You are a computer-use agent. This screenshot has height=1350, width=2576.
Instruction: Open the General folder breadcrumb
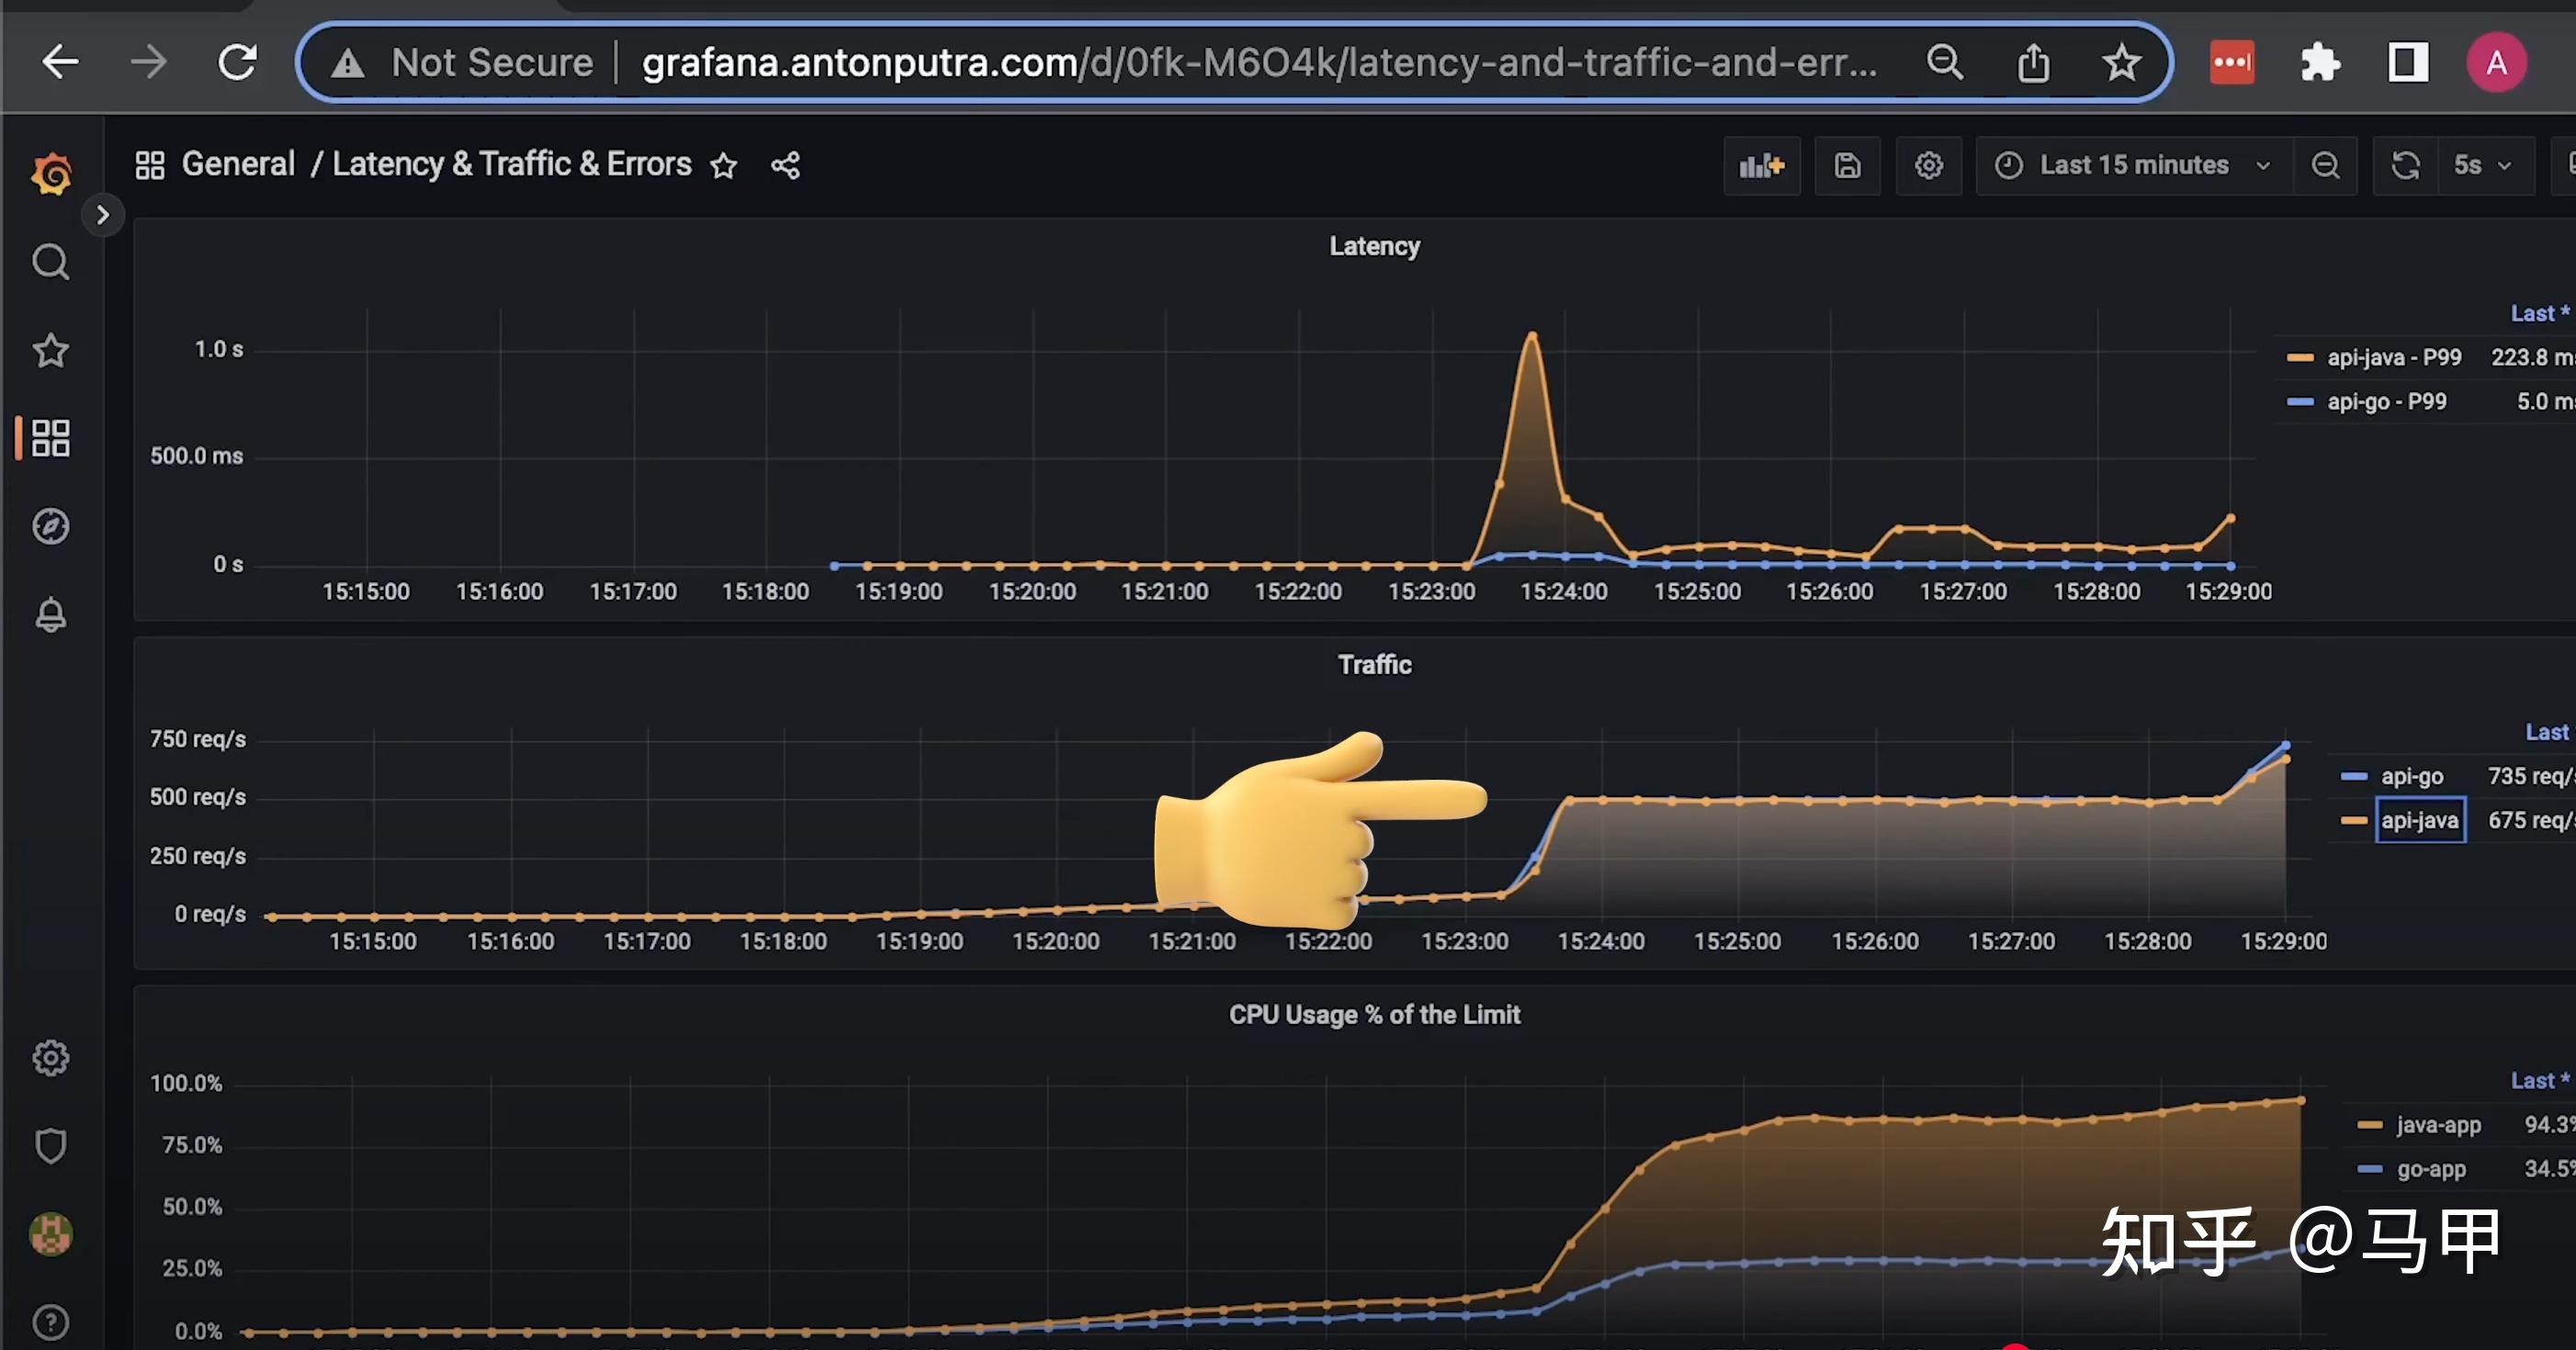pos(238,164)
